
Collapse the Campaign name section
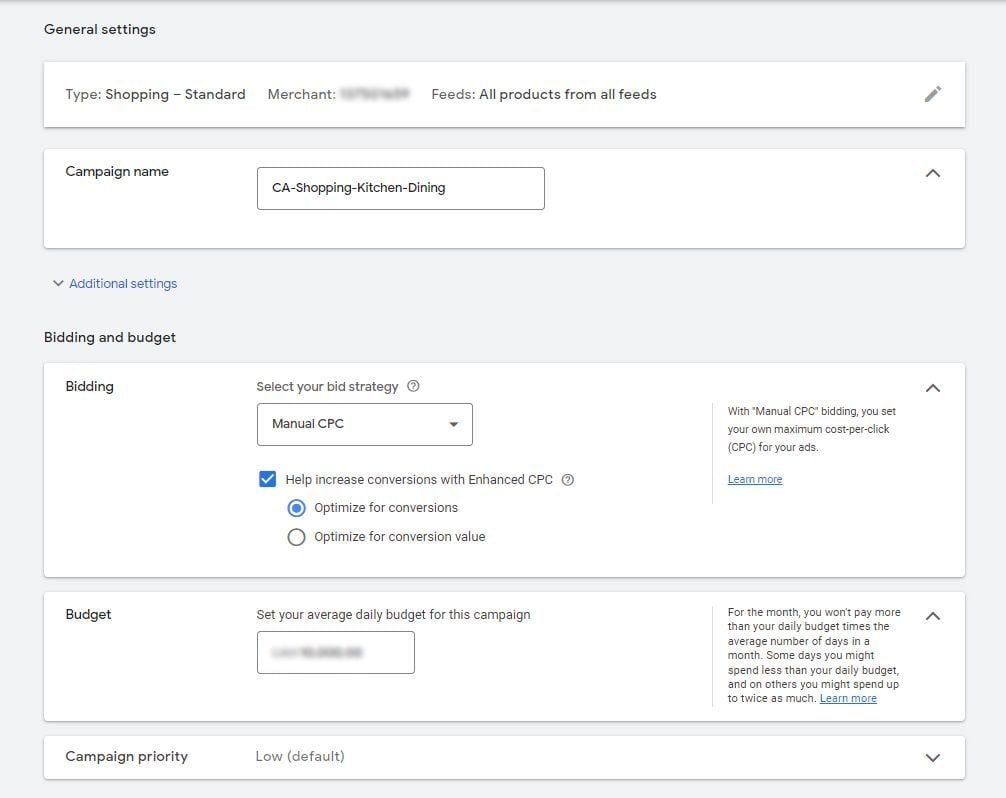[x=933, y=172]
